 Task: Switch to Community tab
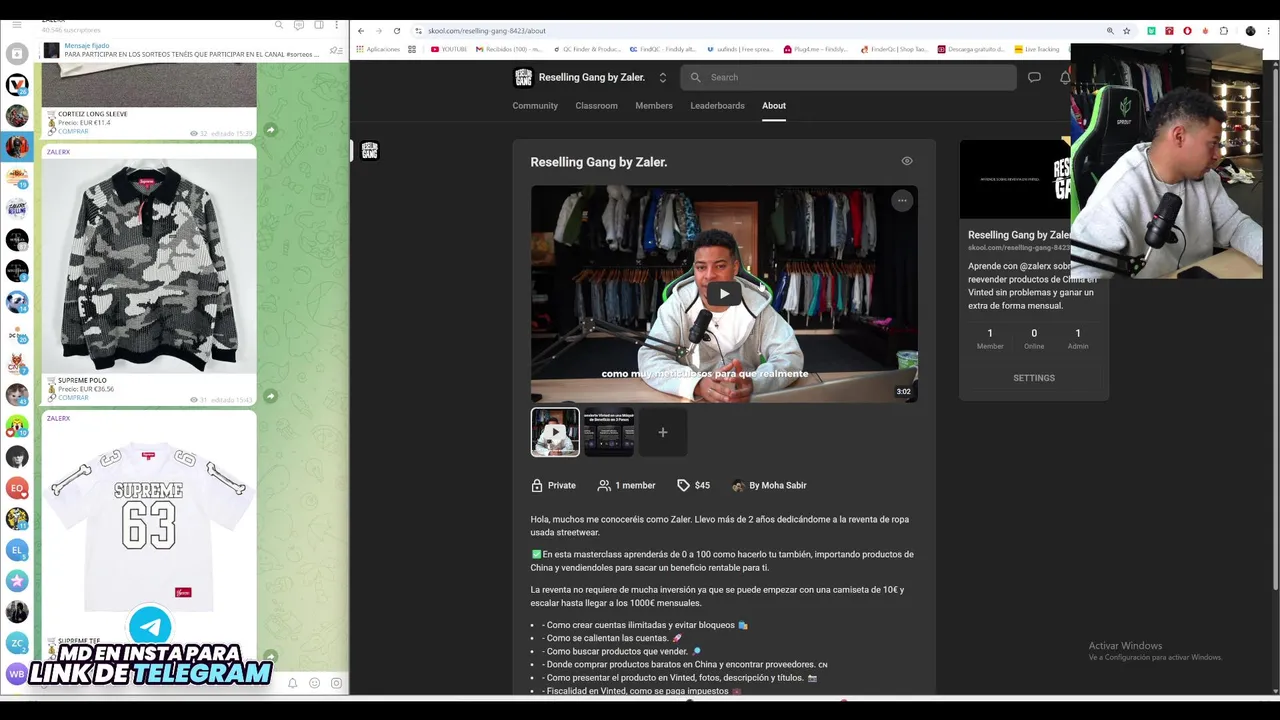point(535,105)
